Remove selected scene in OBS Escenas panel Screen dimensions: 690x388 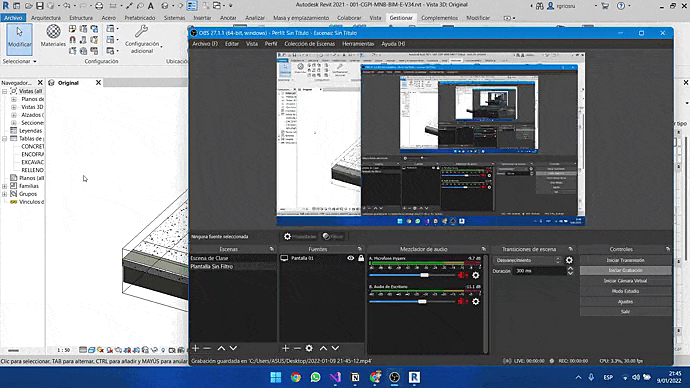pos(207,348)
